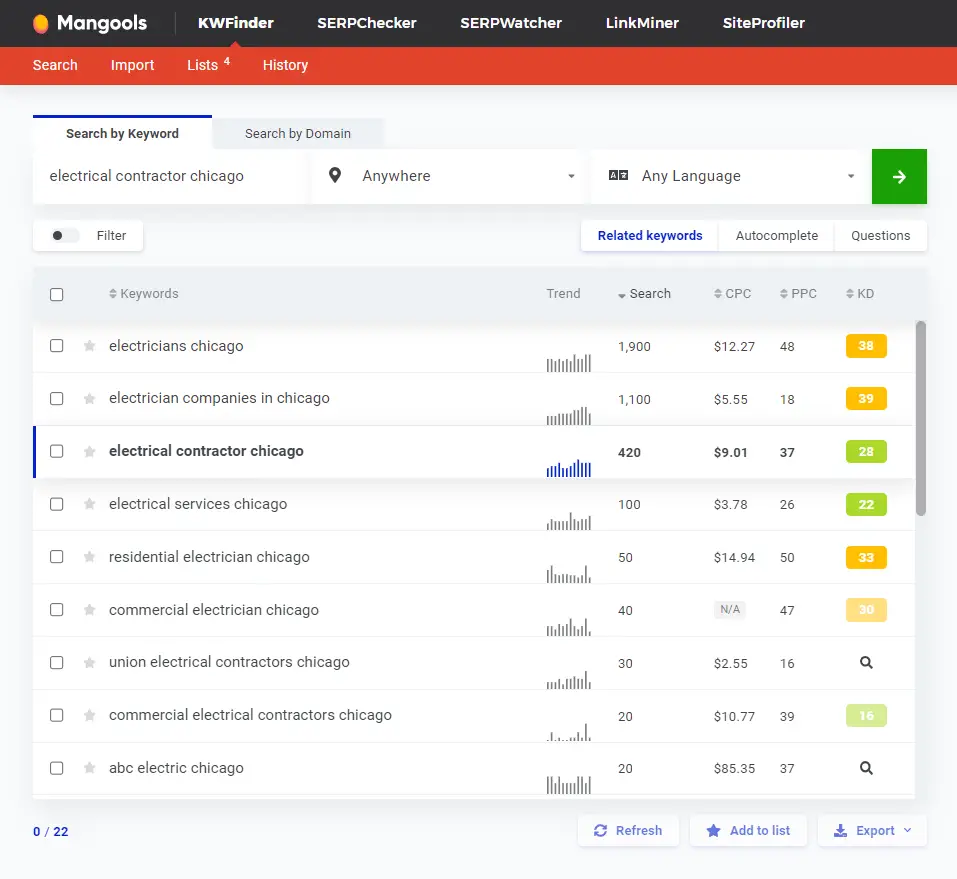957x879 pixels.
Task: Open LinkMiner tool
Action: pos(642,23)
